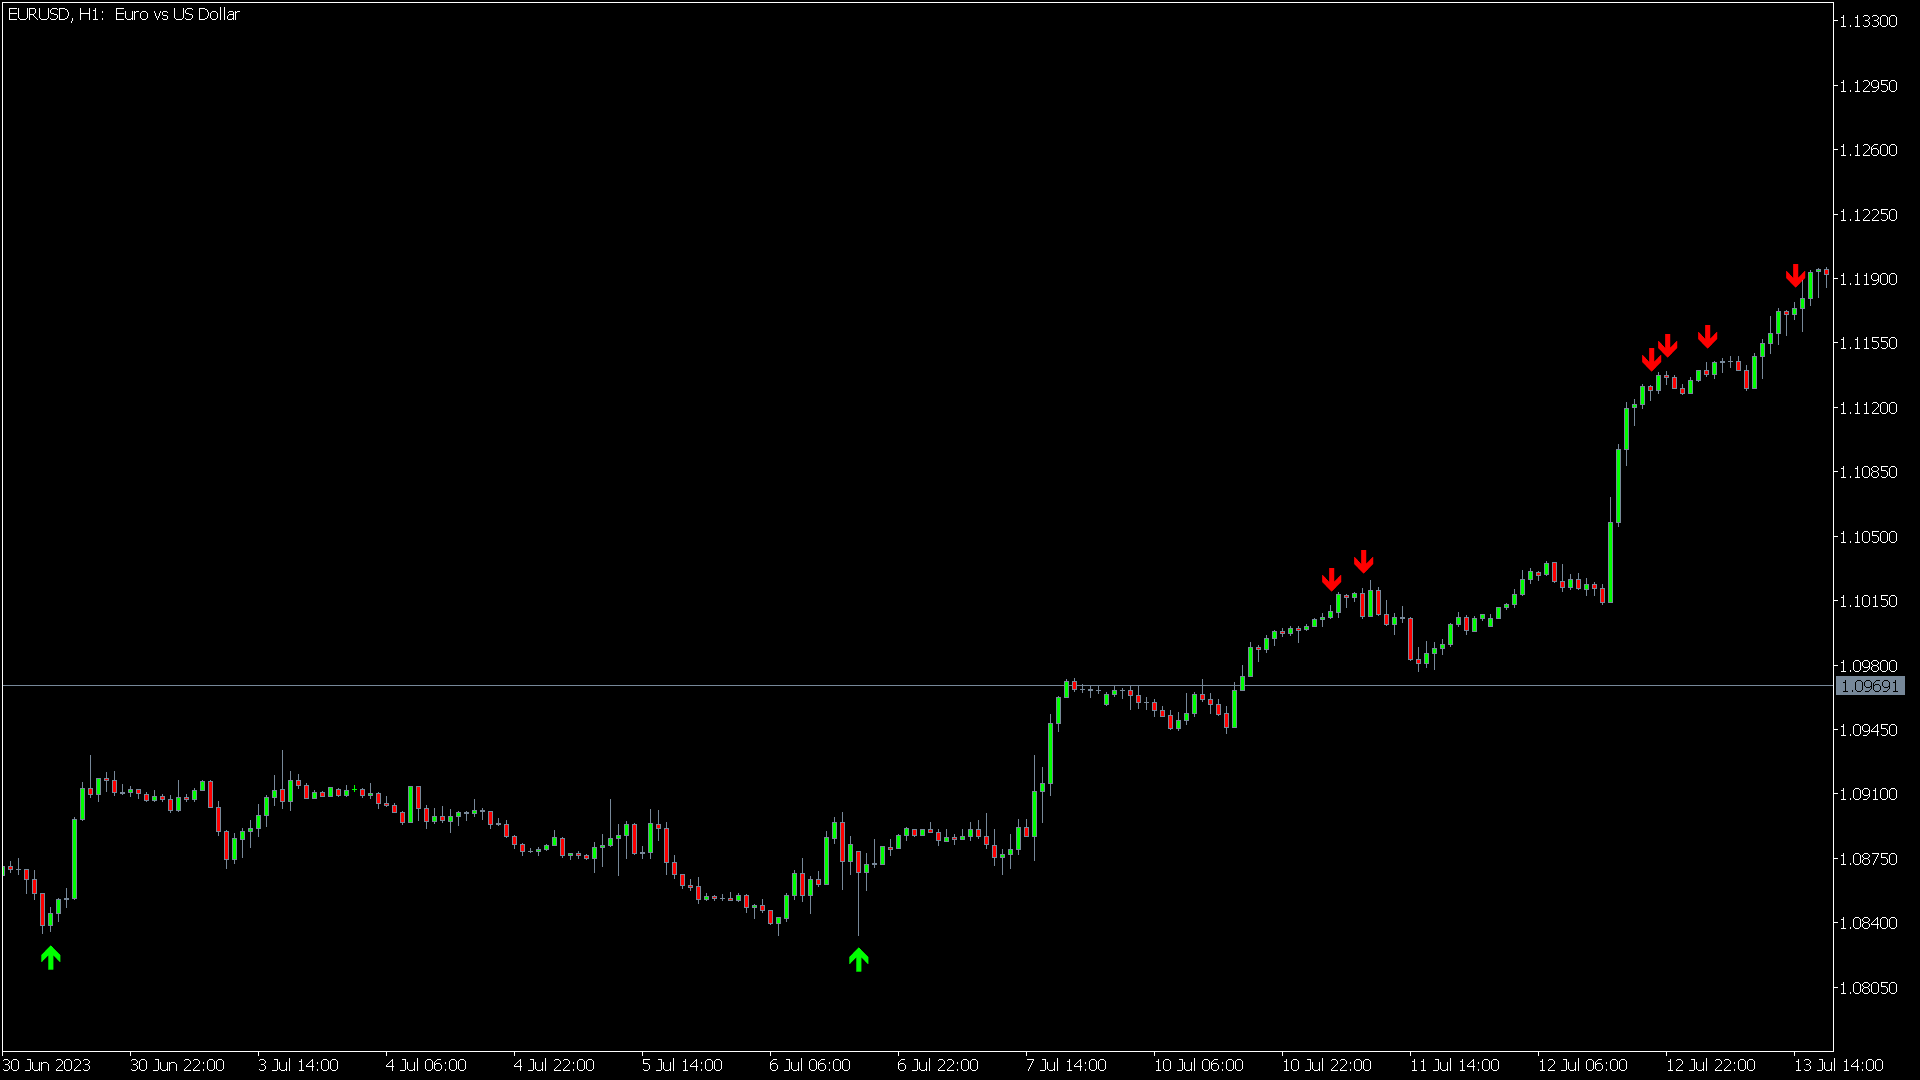Click the middle red arrow of the 12 Jul cluster
This screenshot has height=1080, width=1920.
click(1667, 346)
